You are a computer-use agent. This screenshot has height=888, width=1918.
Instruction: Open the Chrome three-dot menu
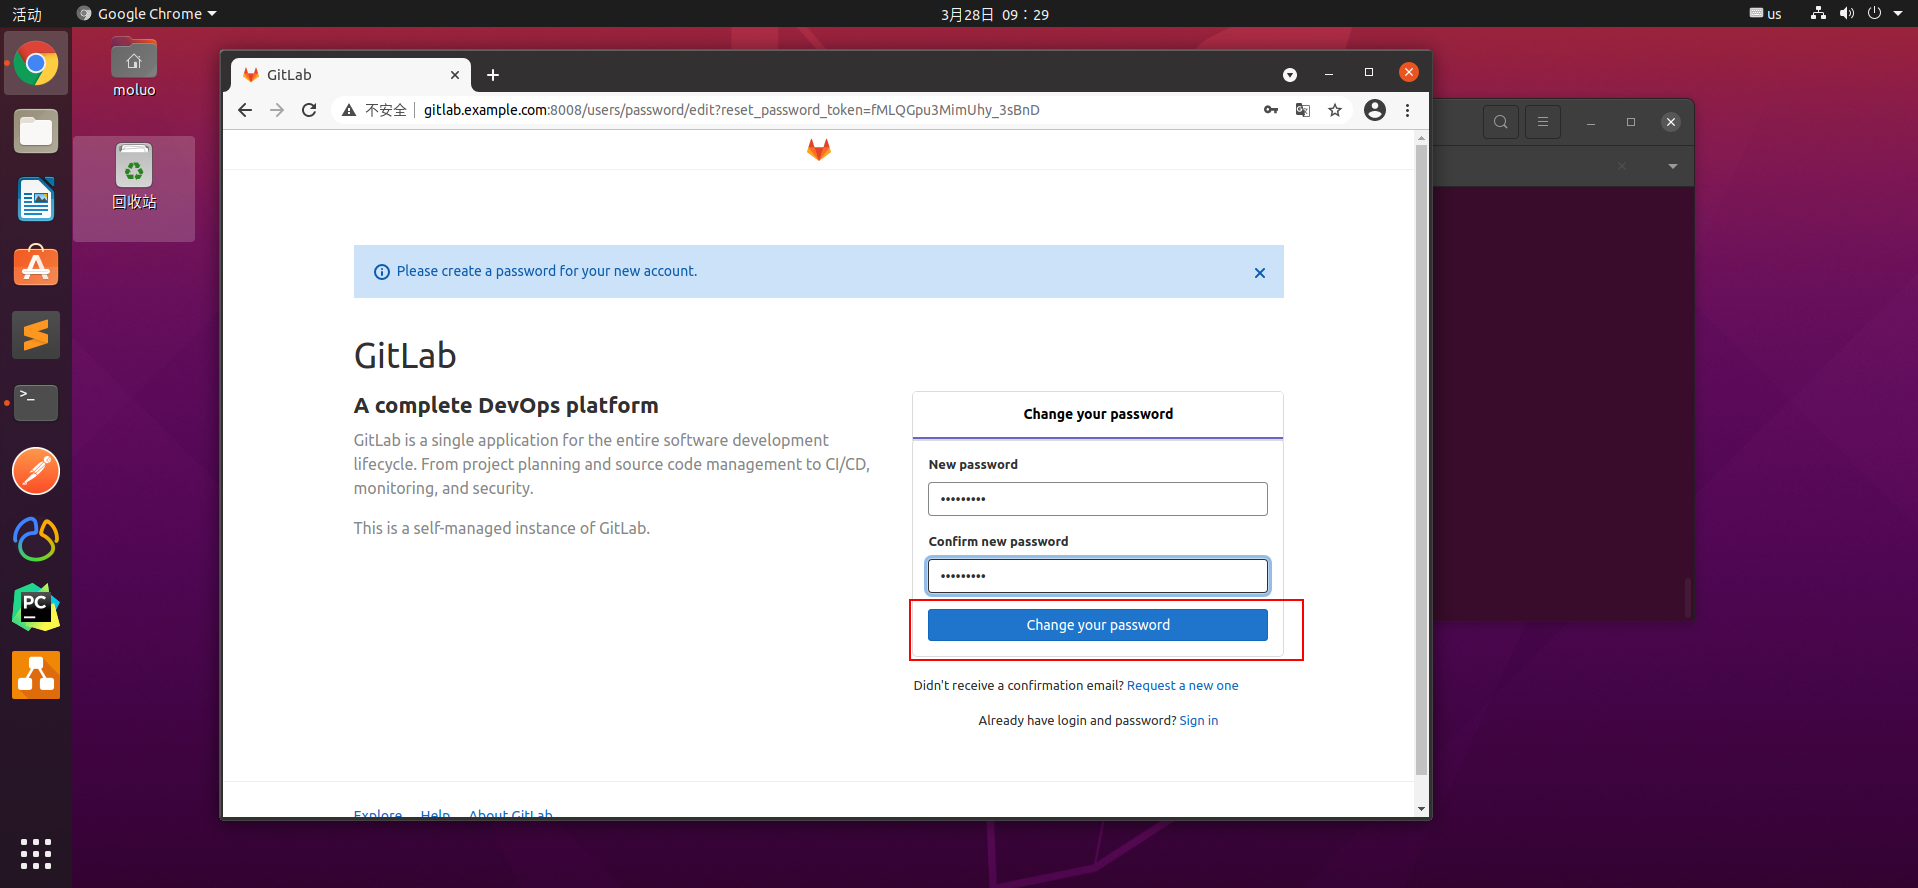click(x=1407, y=110)
